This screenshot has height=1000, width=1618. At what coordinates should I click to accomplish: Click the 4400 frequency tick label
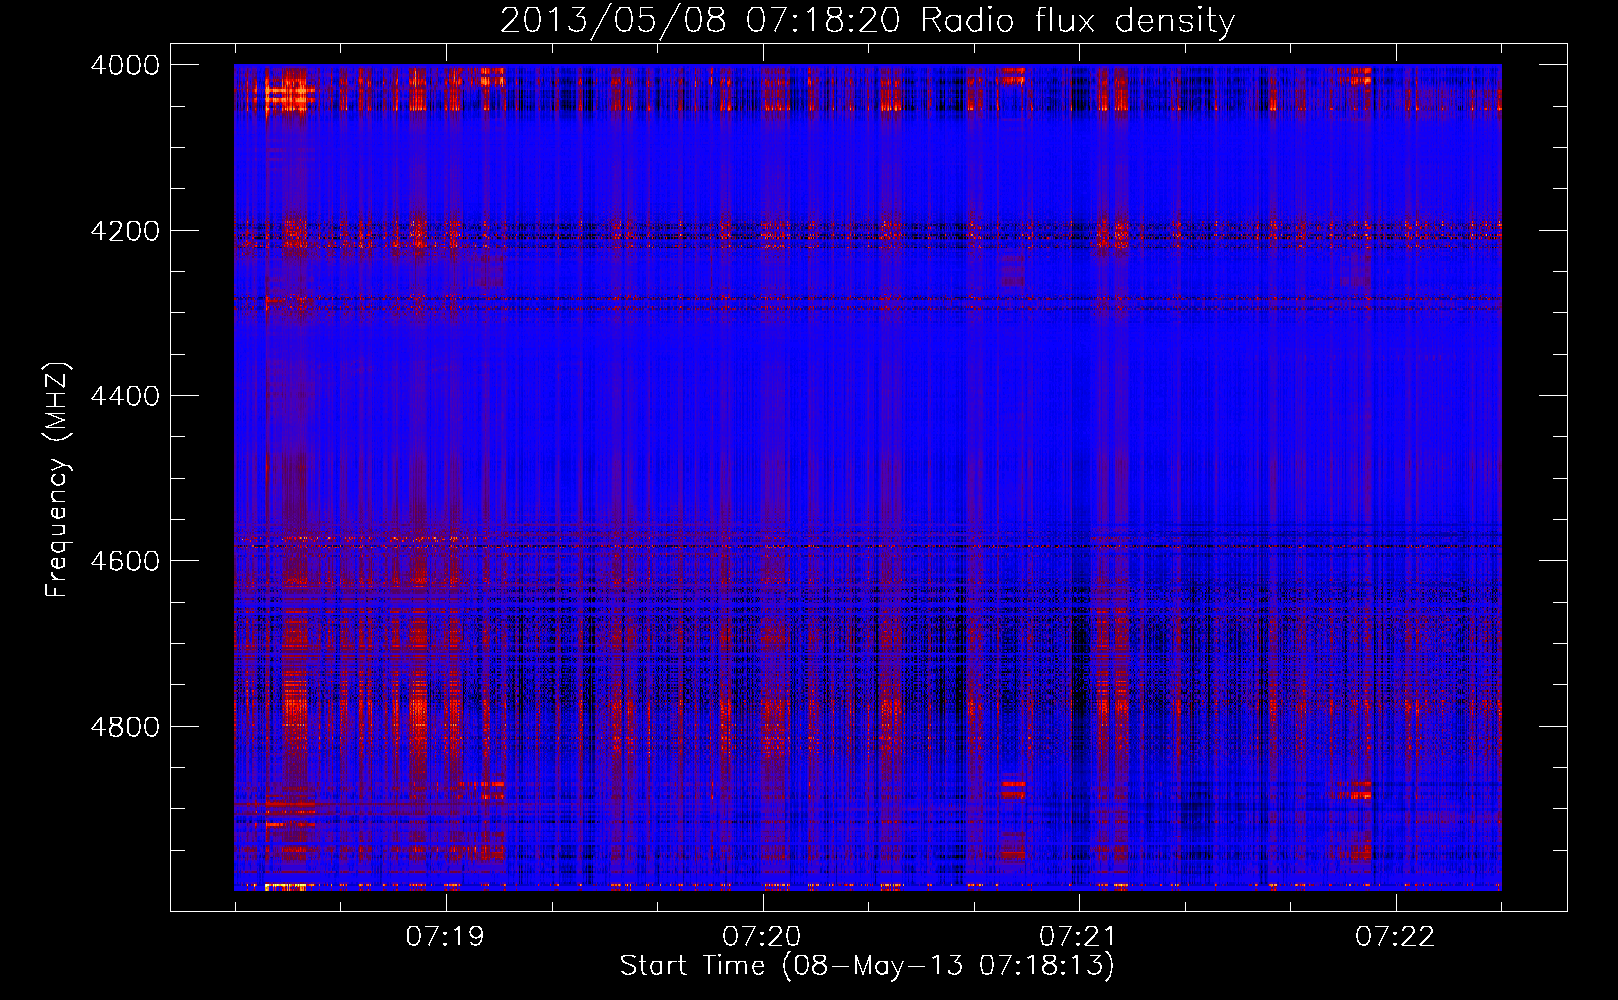125,396
